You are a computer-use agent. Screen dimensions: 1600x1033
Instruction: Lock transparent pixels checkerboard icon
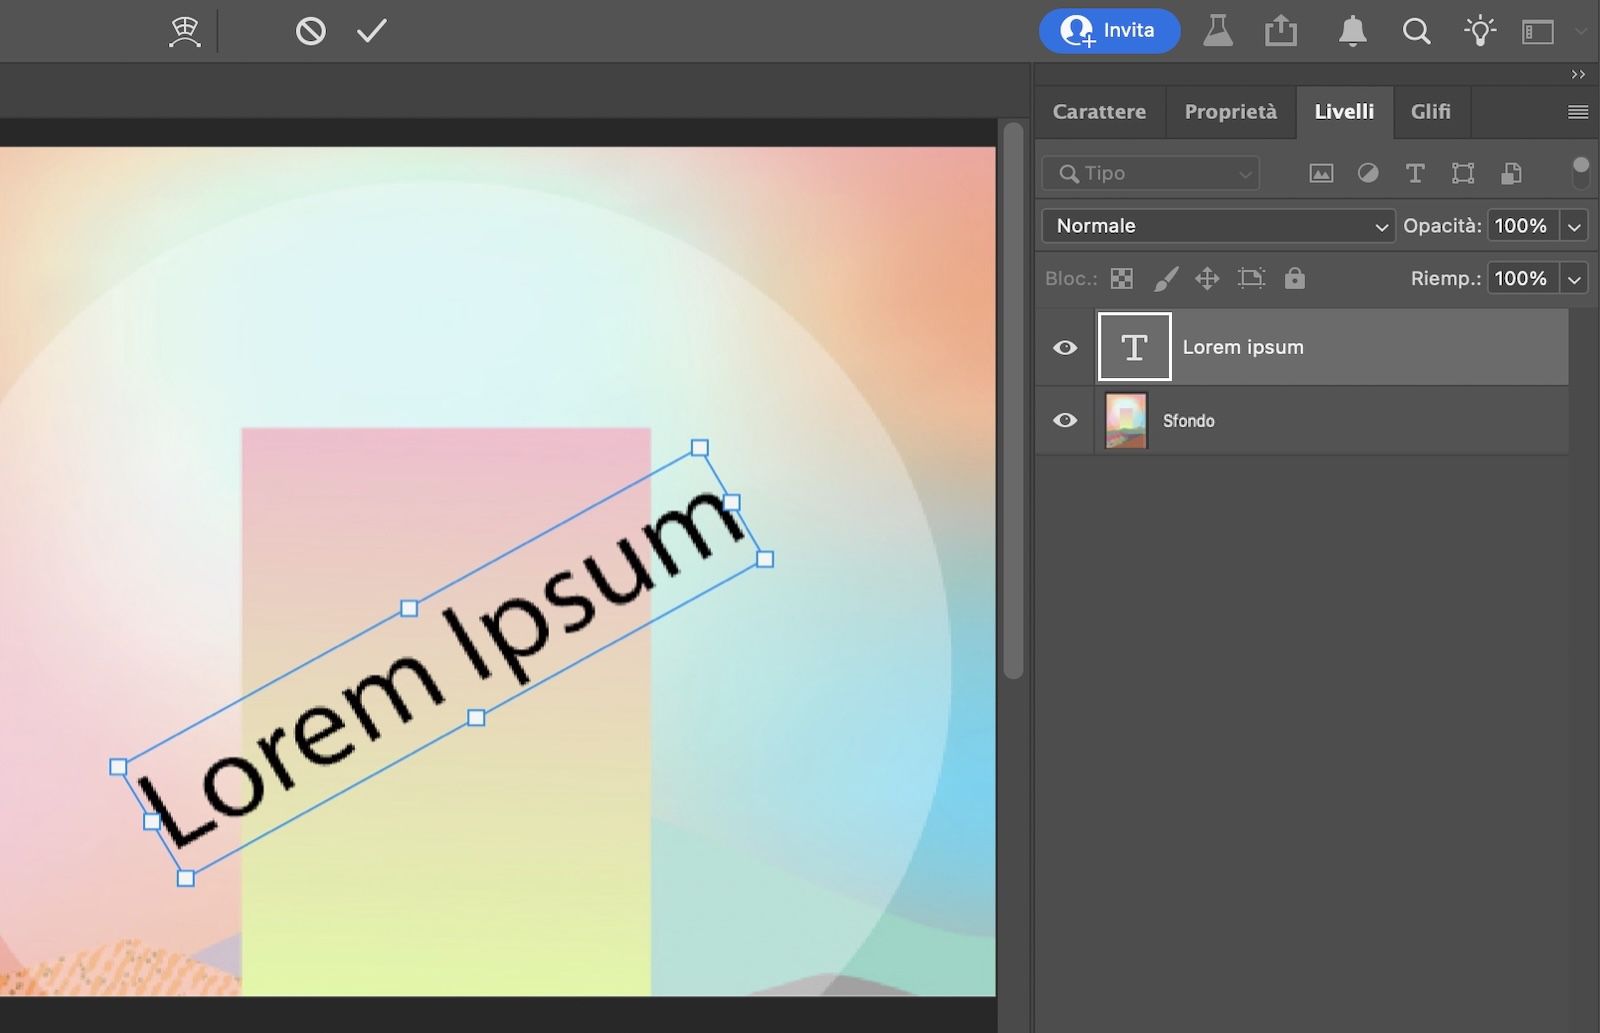pyautogui.click(x=1122, y=278)
